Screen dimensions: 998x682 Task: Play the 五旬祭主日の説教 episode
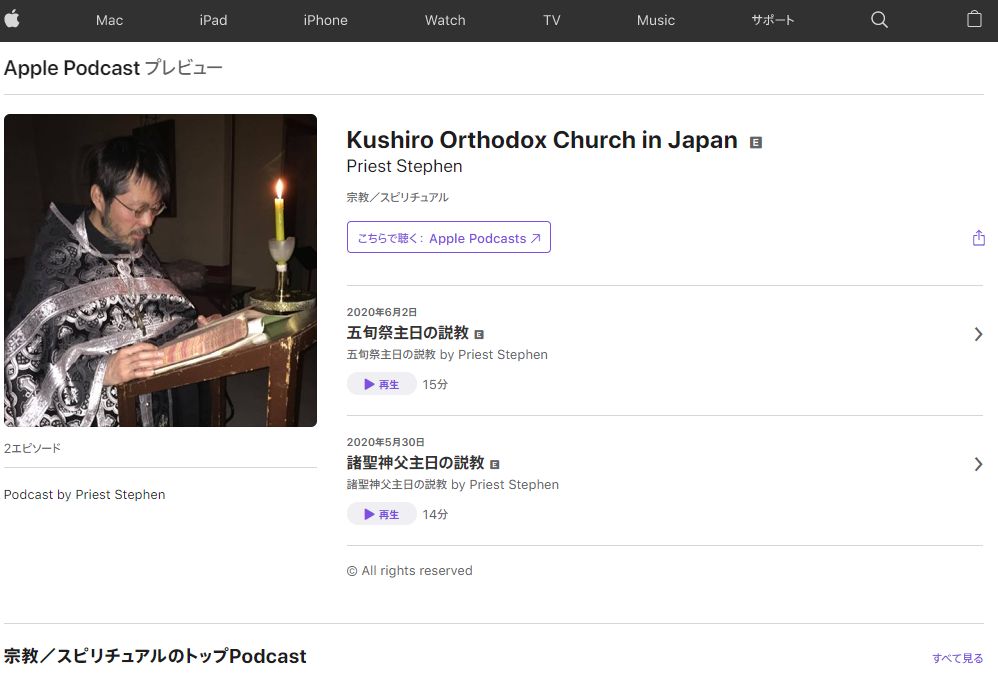coord(381,384)
